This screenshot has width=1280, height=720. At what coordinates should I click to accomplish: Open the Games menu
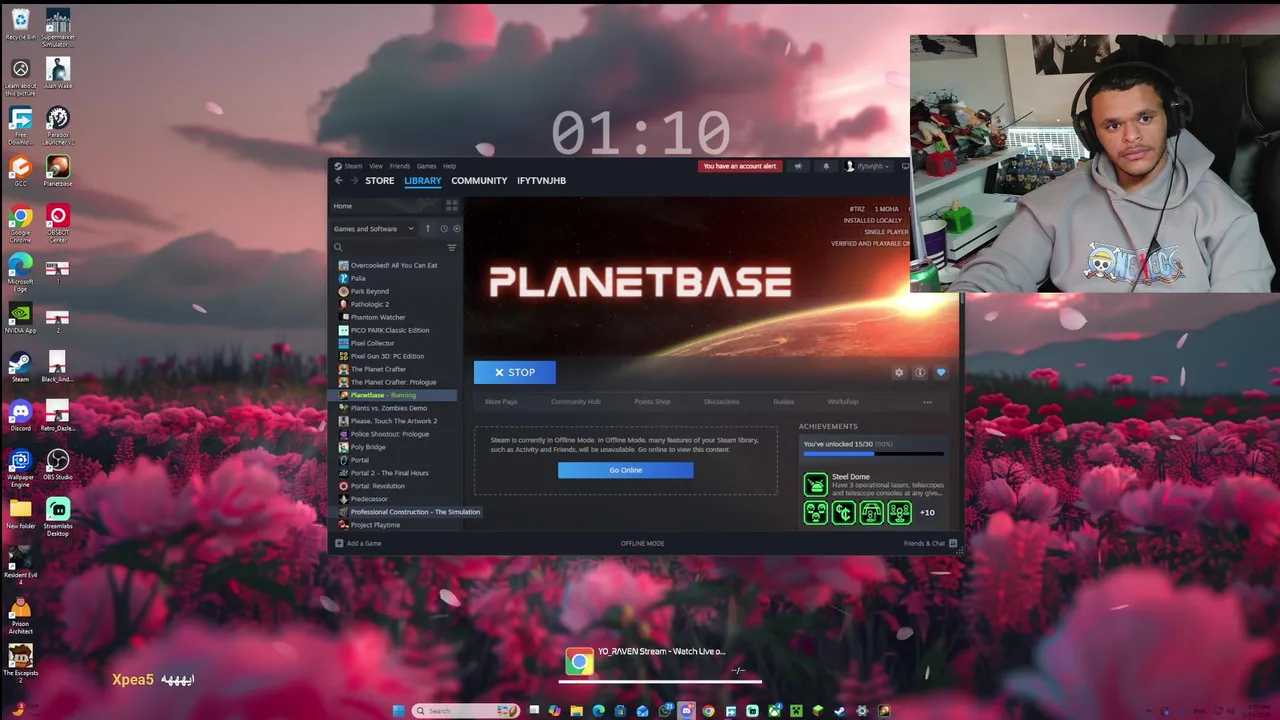[x=426, y=166]
